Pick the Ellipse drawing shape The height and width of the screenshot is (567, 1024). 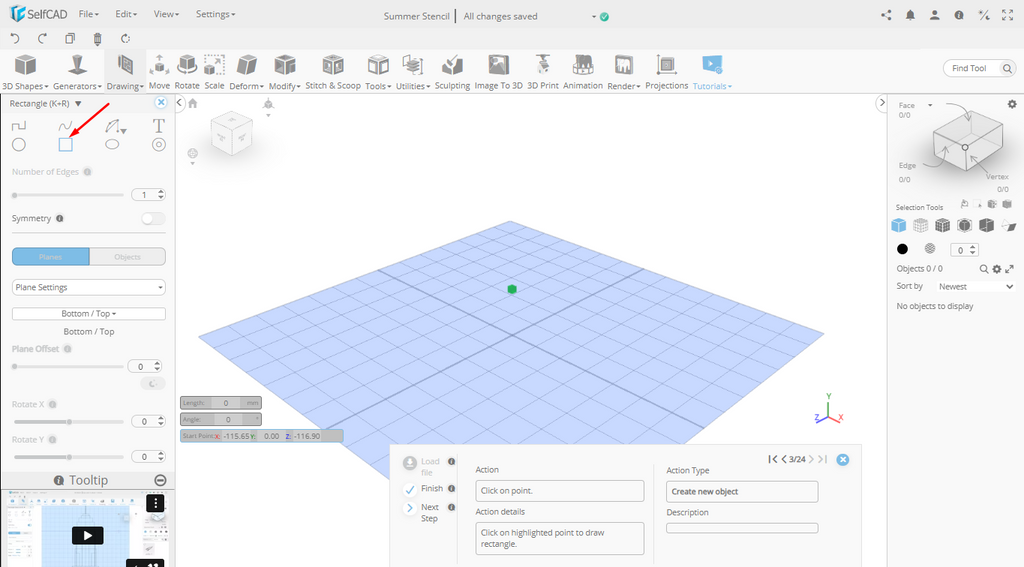pos(112,145)
